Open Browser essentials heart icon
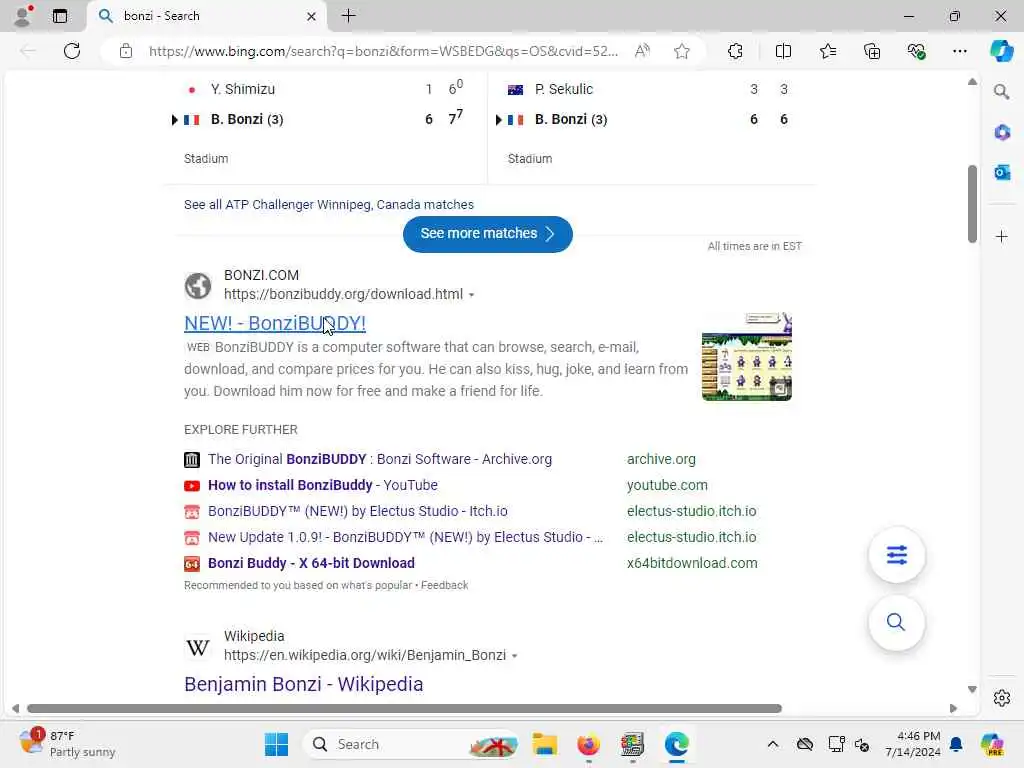Image resolution: width=1024 pixels, height=768 pixels. (x=916, y=51)
